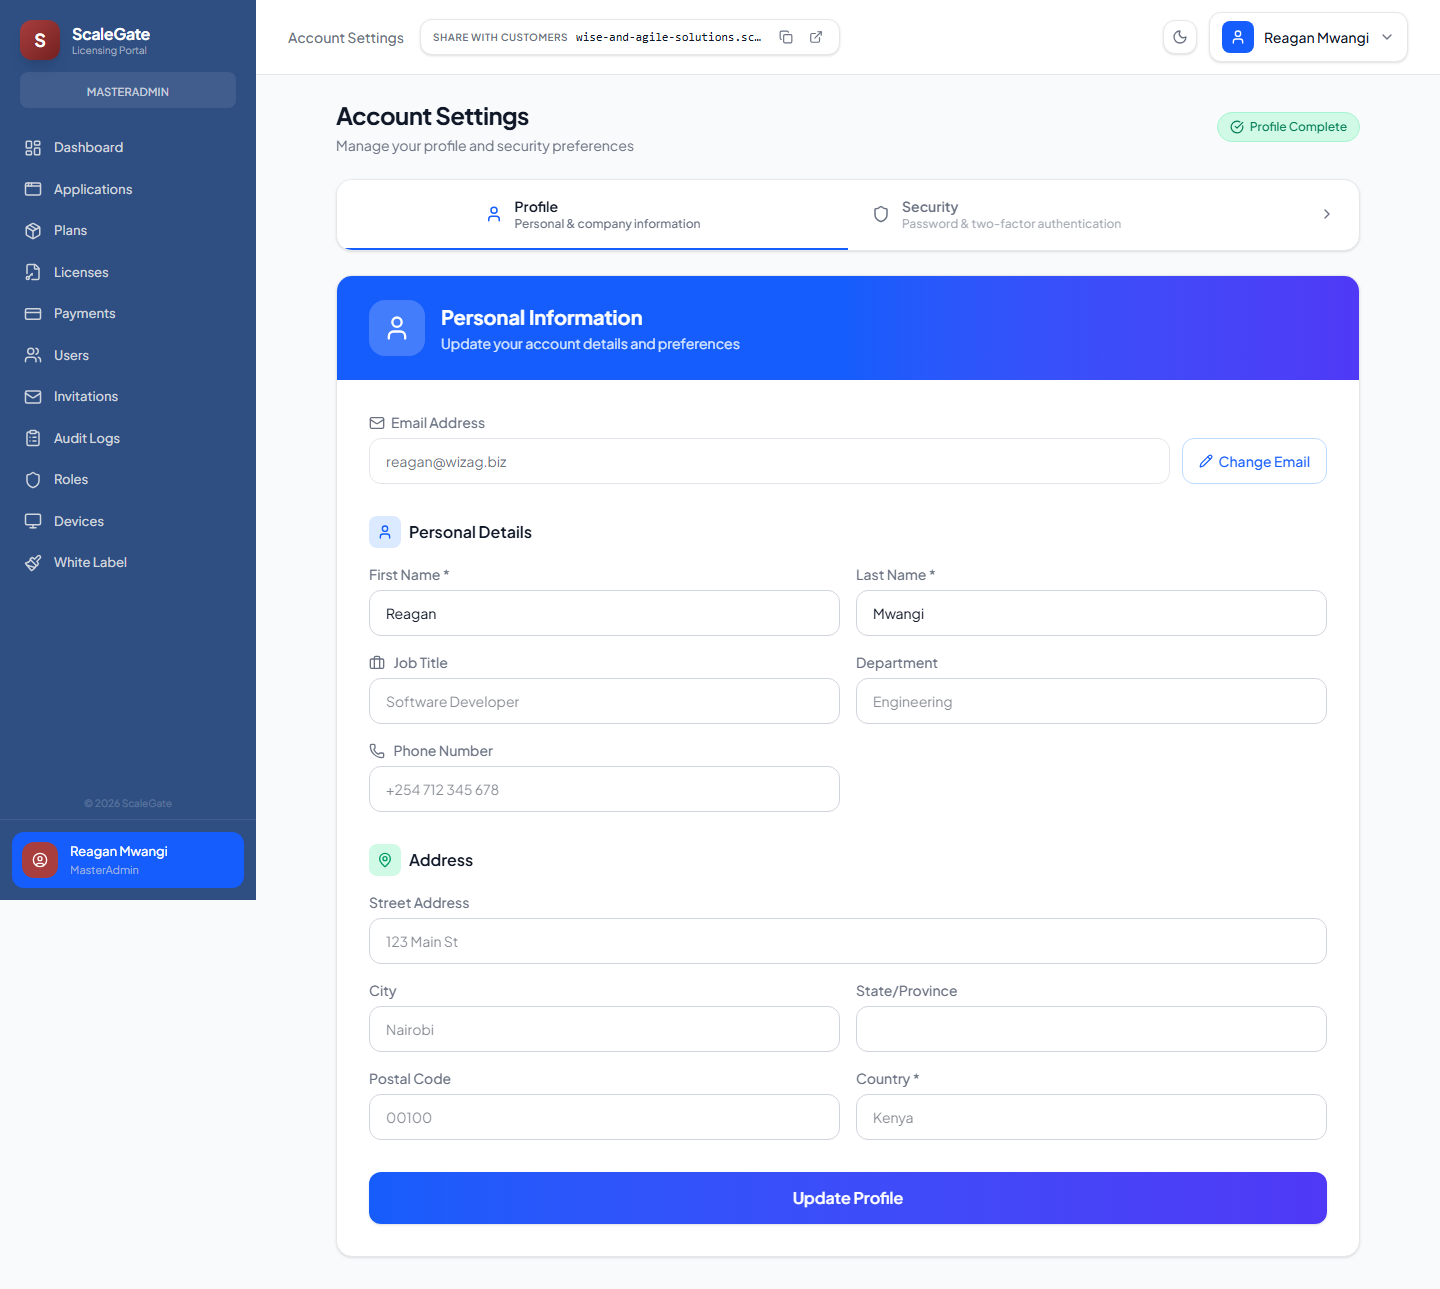1440x1289 pixels.
Task: Open the Licenses section
Action: 81,271
